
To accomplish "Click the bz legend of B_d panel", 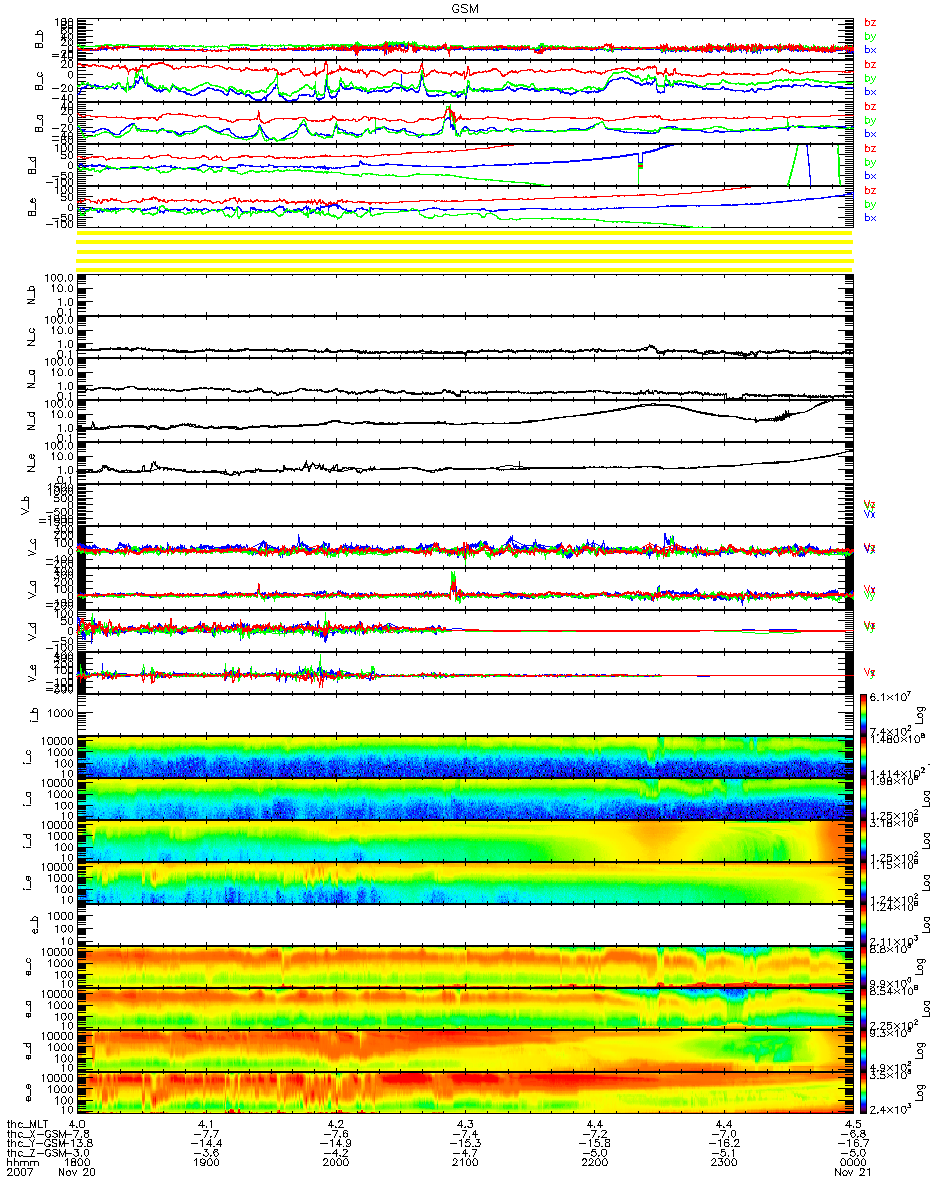I will pos(870,148).
